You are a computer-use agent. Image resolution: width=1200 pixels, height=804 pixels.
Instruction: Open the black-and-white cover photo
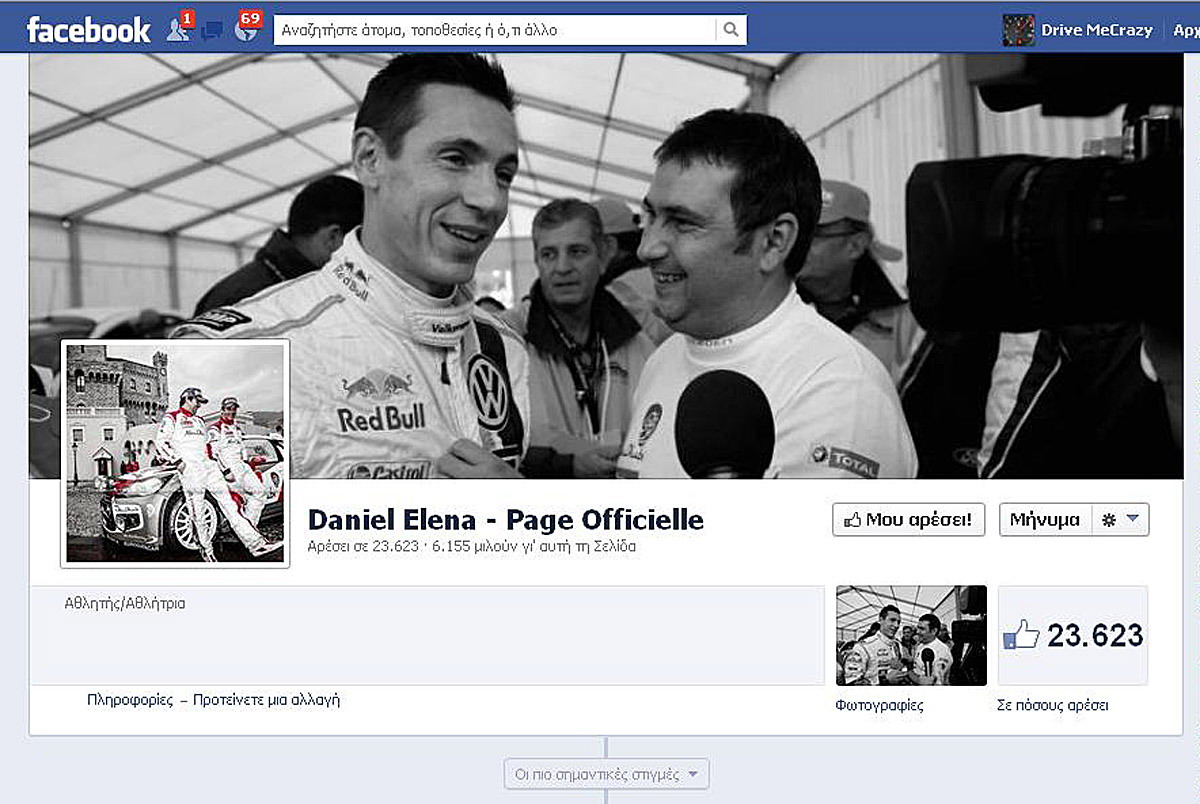pos(606,265)
